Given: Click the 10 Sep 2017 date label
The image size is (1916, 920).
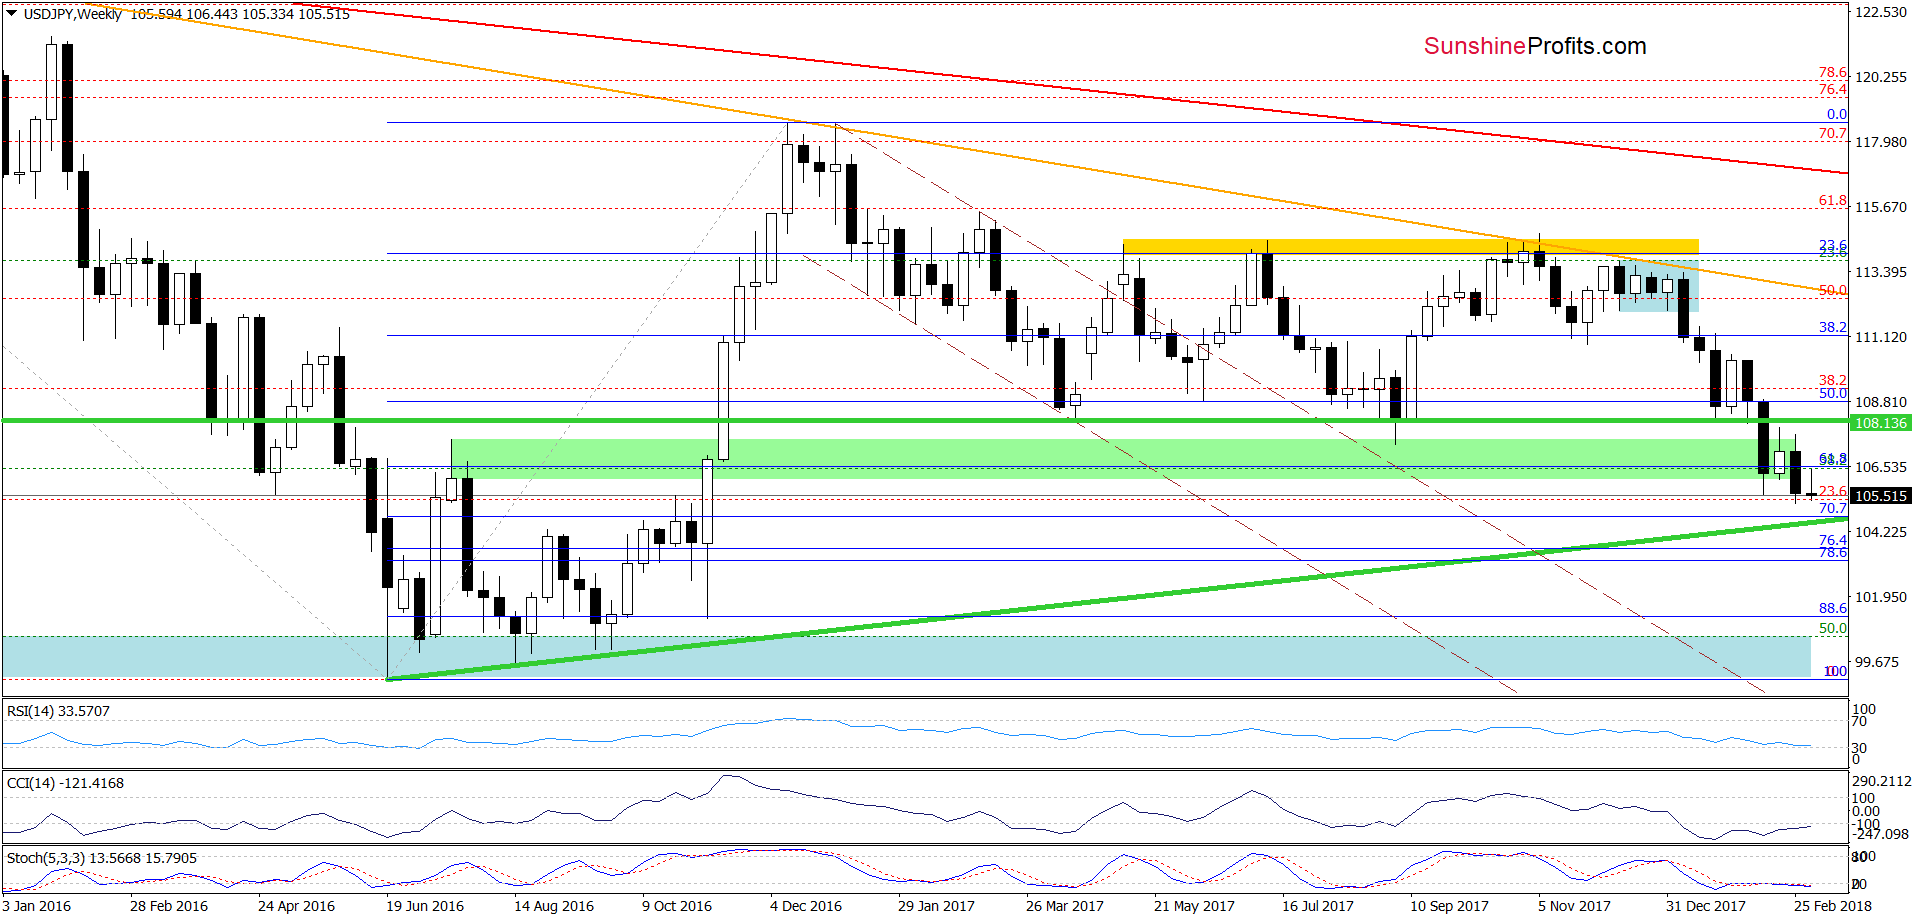Looking at the screenshot, I should [x=1449, y=906].
